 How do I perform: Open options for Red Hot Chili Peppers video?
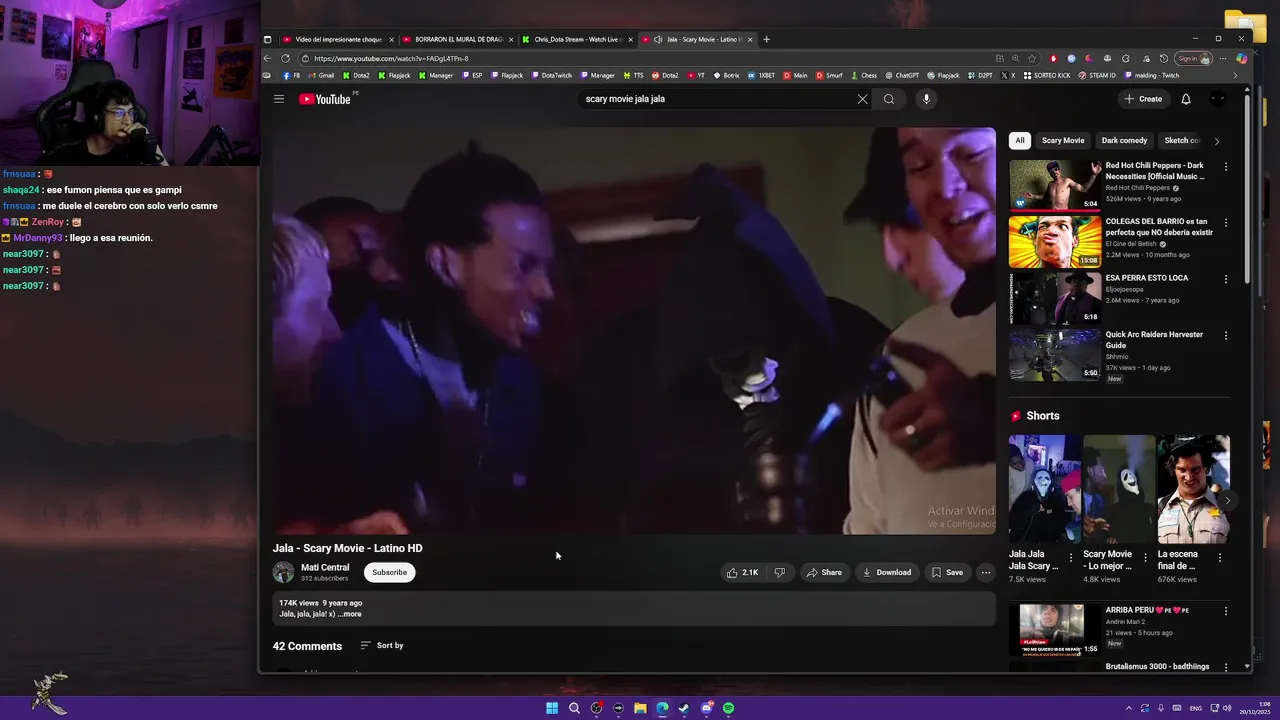tap(1226, 167)
